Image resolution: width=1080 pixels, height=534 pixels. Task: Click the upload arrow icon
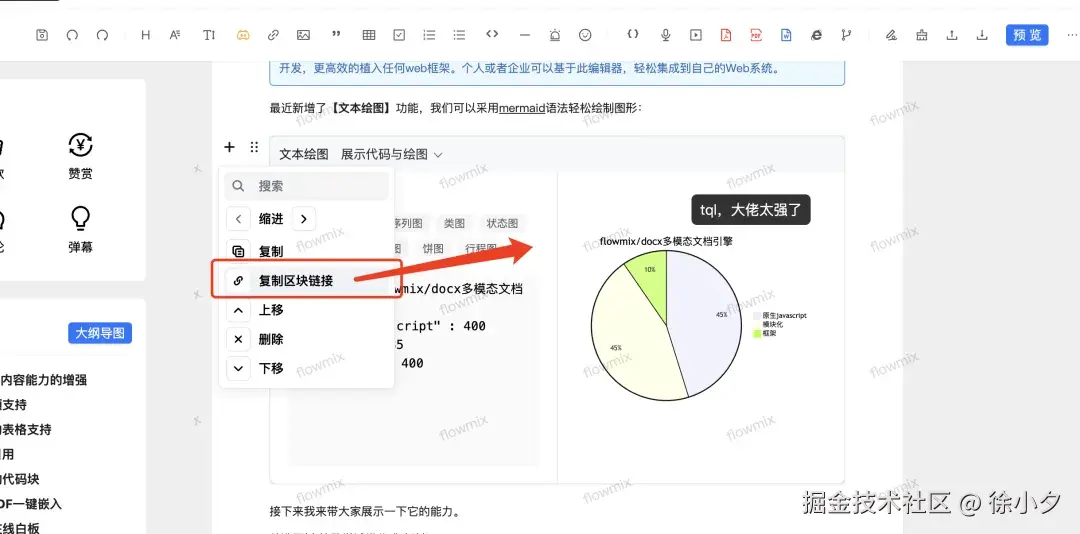(x=952, y=34)
